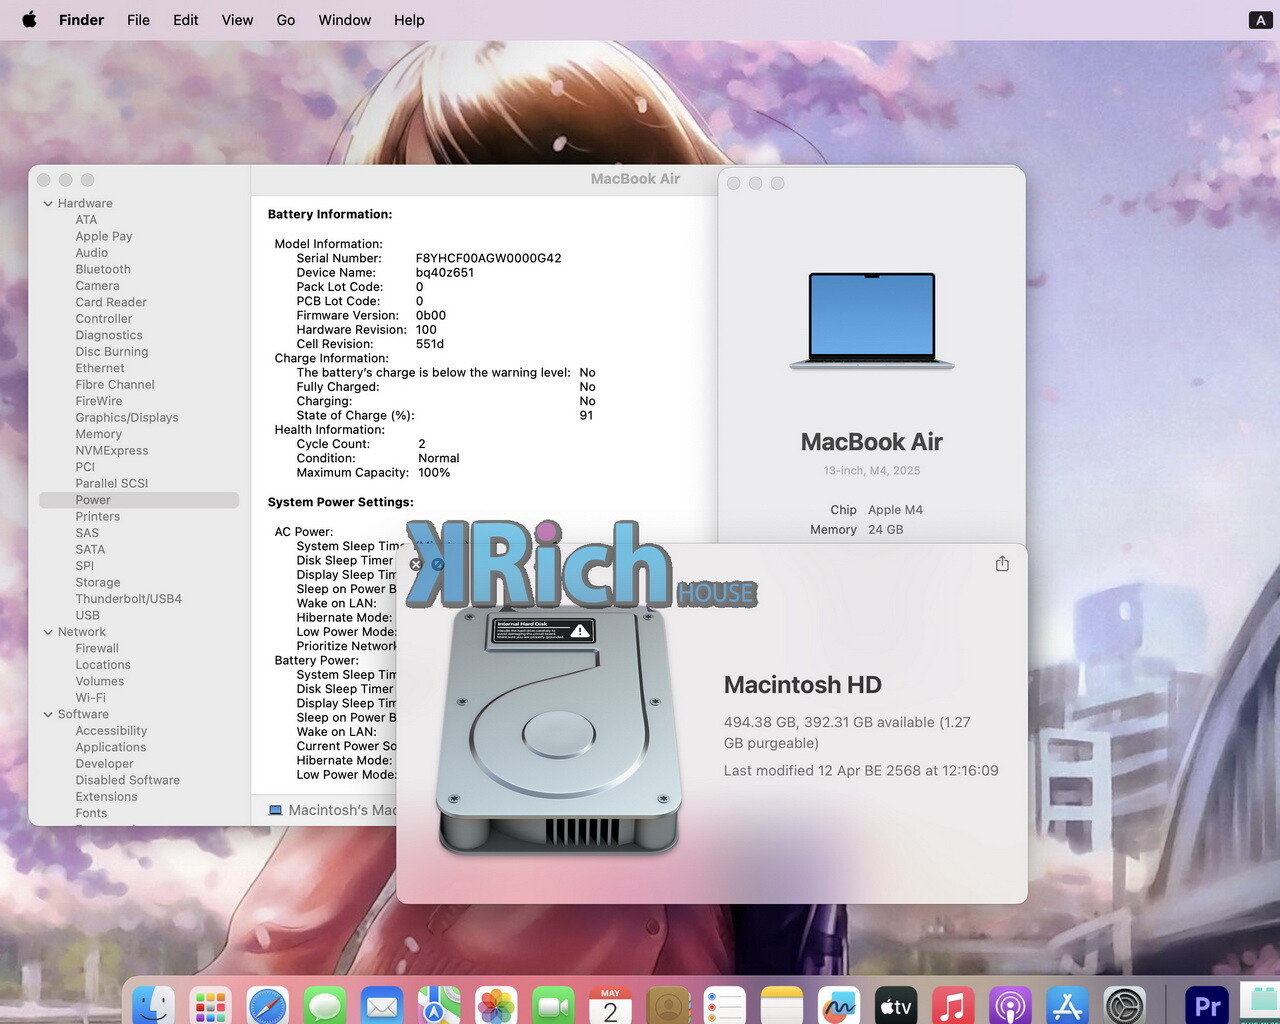Select Printers in the sidebar
Image resolution: width=1280 pixels, height=1024 pixels.
coord(98,516)
